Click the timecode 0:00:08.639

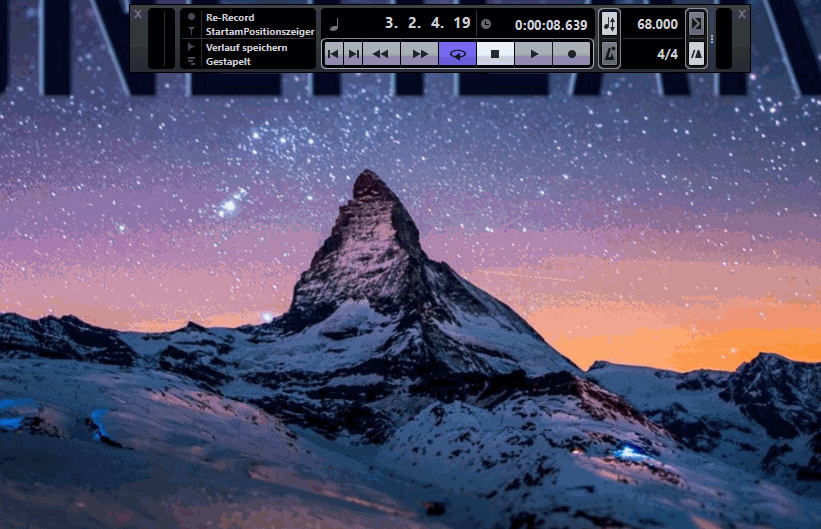(551, 25)
